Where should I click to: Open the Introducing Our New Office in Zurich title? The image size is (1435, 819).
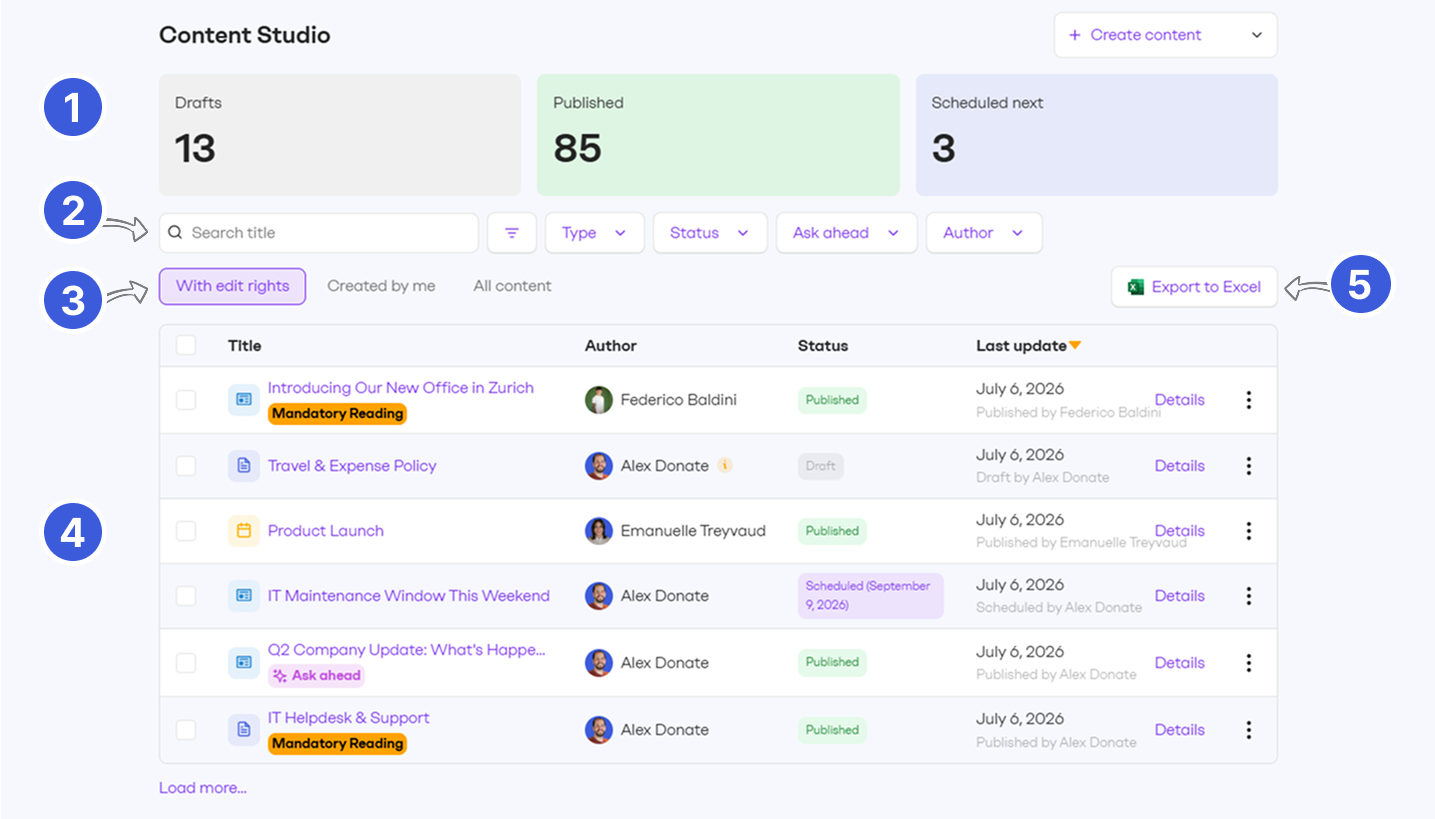(401, 388)
